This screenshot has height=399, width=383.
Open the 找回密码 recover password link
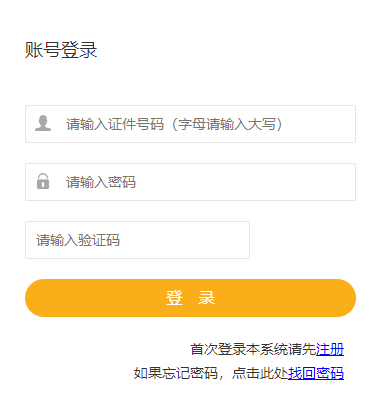[316, 373]
